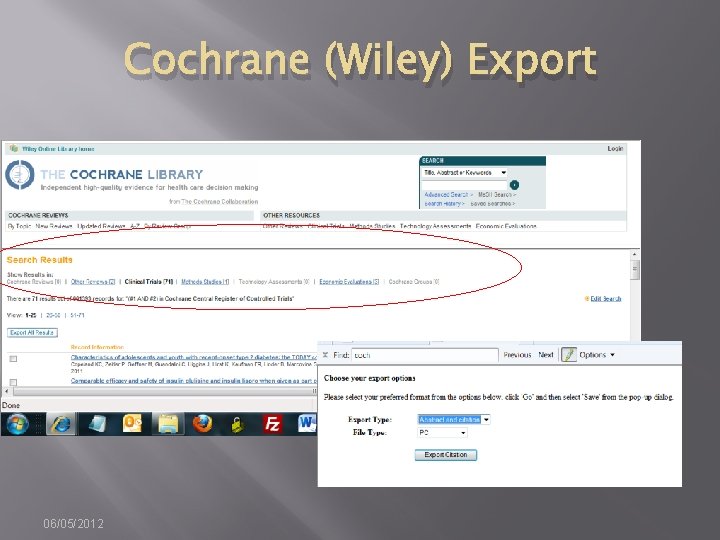The width and height of the screenshot is (720, 540).
Task: Open the Advanced Search link
Action: (x=448, y=195)
